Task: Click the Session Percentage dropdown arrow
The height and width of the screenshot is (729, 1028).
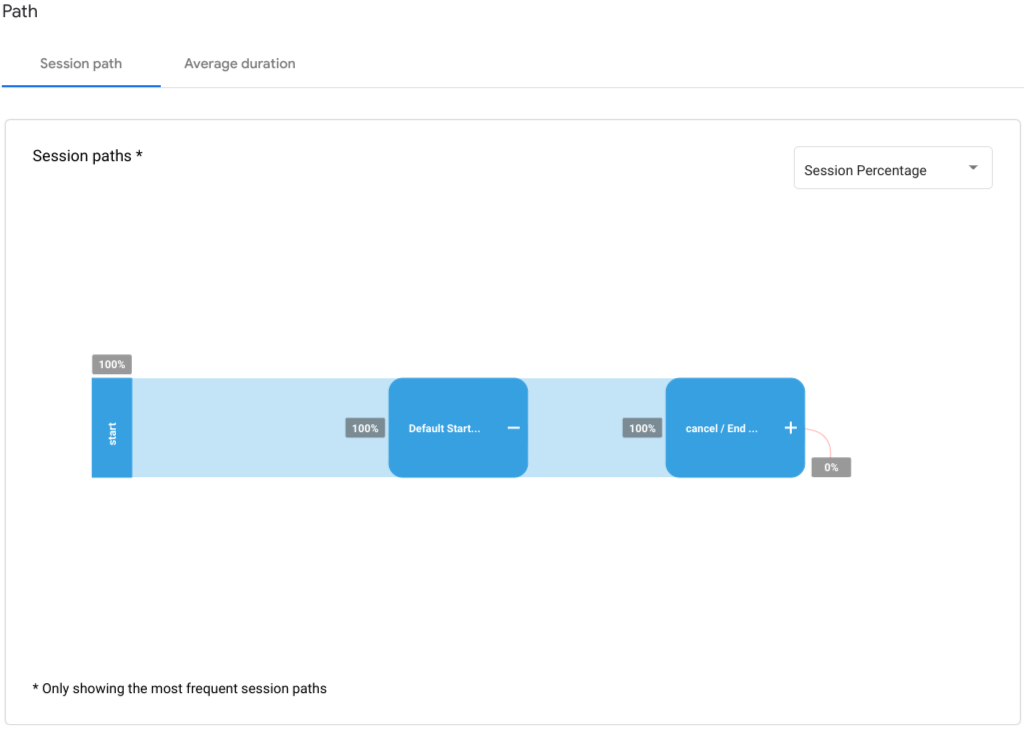Action: pos(972,167)
